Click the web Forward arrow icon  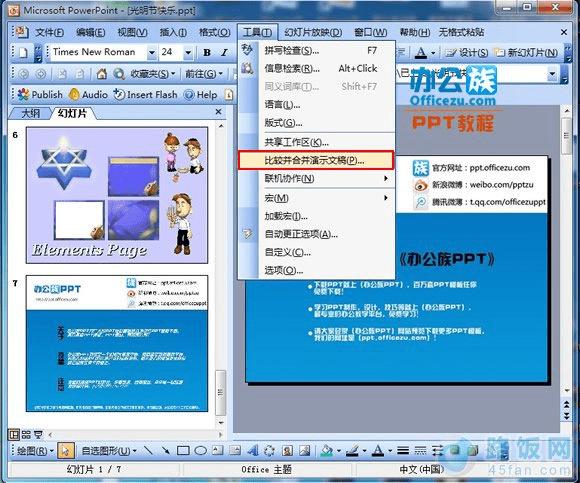(x=41, y=74)
